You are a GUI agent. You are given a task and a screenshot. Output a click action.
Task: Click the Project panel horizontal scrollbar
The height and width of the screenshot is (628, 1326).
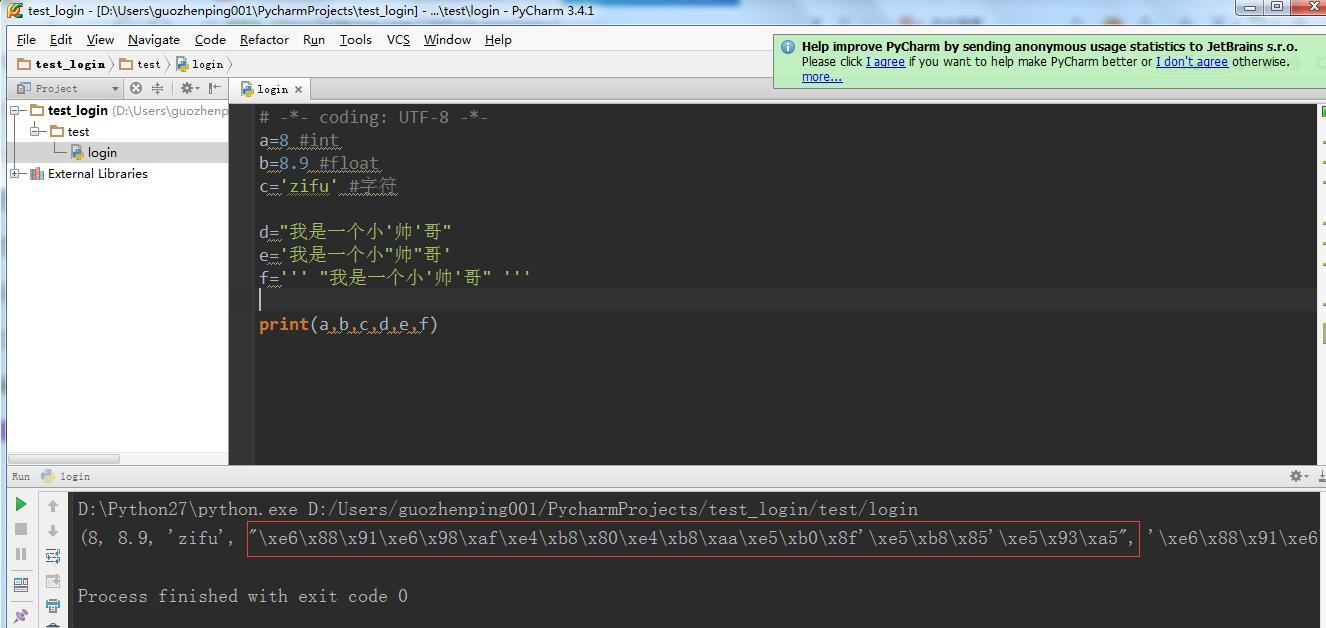point(64,459)
